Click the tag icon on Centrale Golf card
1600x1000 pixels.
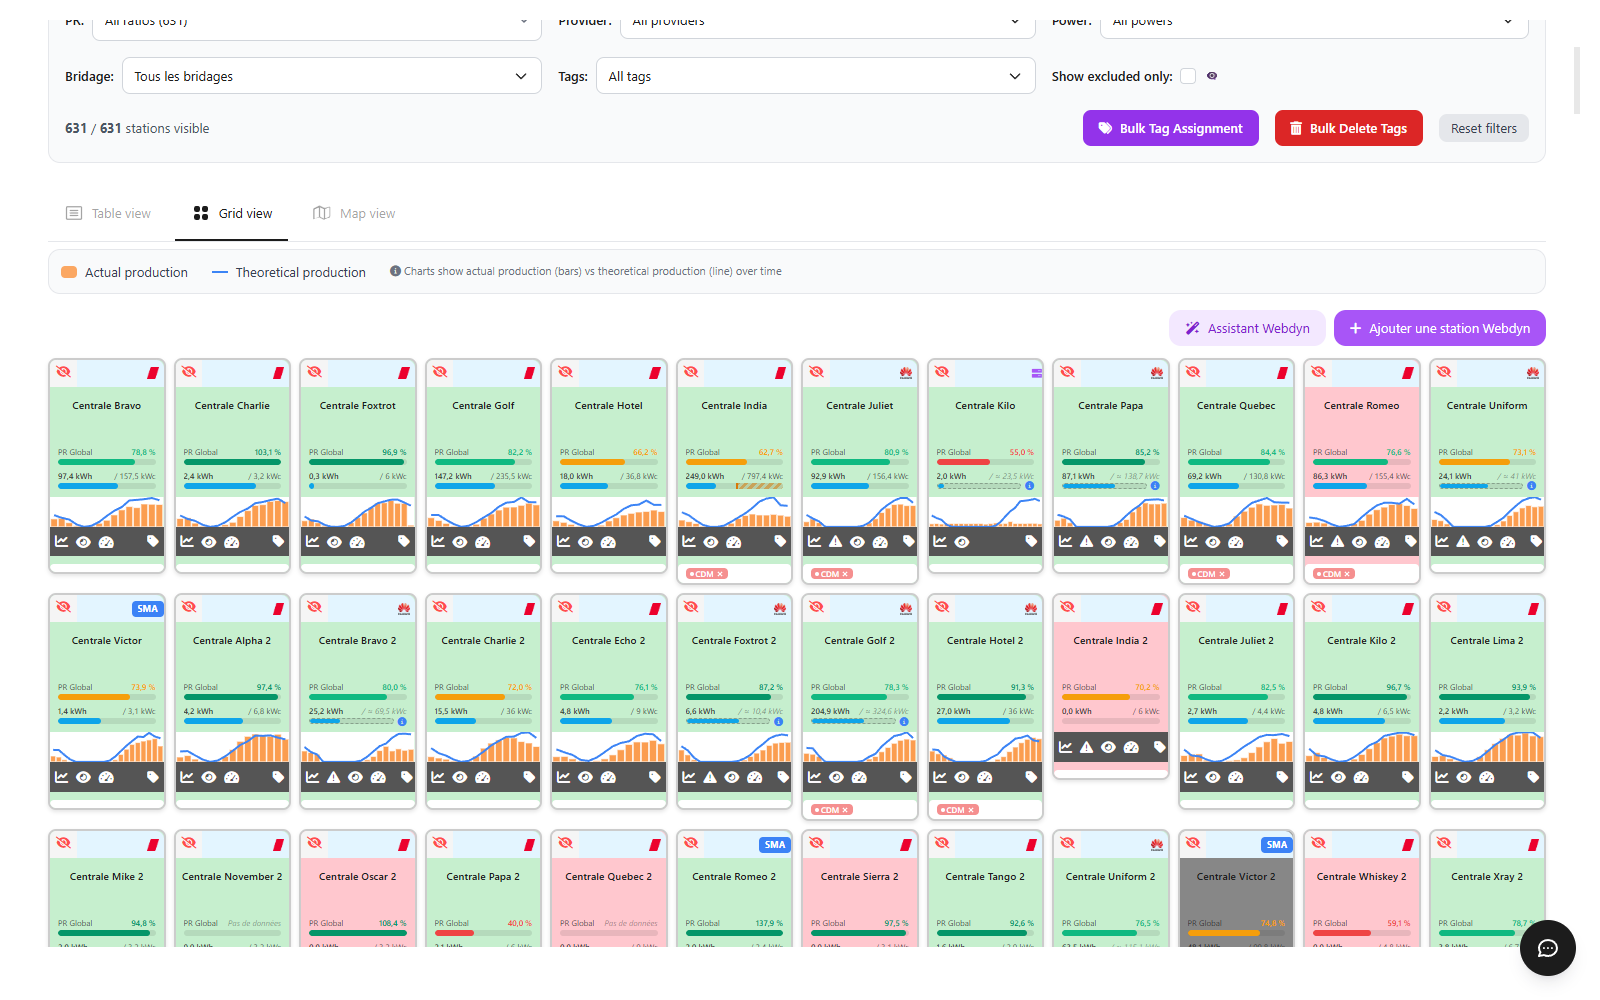(x=529, y=541)
